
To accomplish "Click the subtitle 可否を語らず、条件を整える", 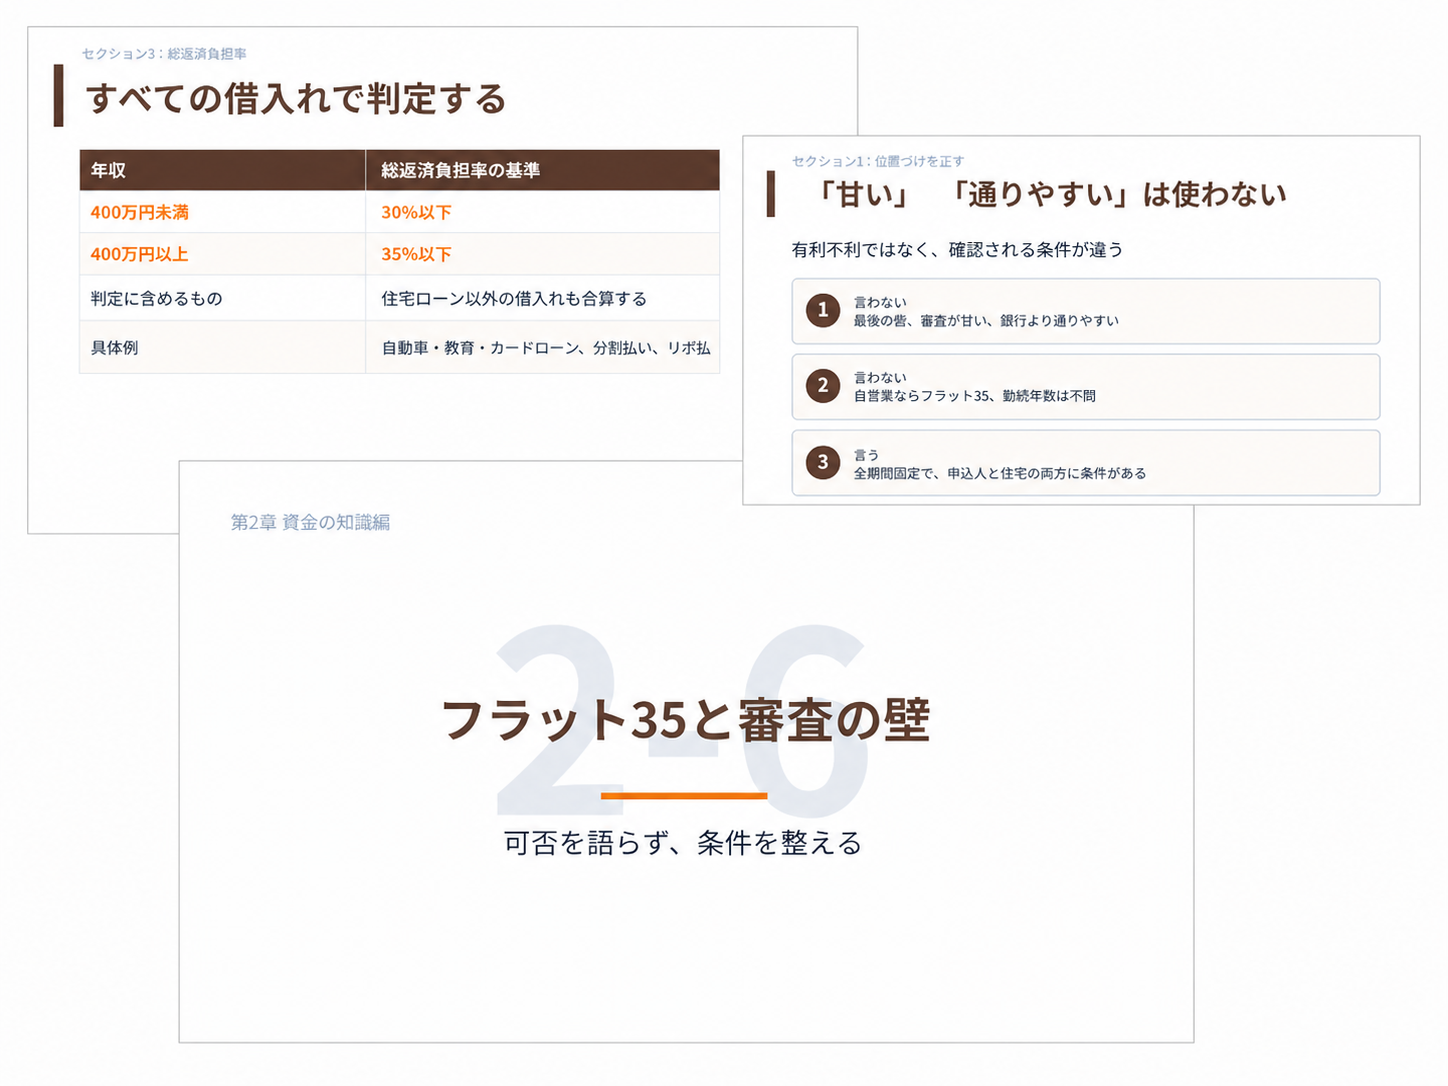I will tap(683, 843).
